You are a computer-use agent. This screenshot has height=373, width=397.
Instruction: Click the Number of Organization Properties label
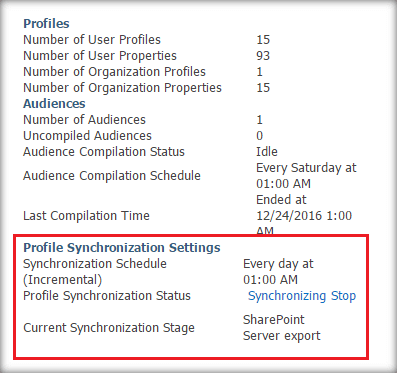point(122,88)
